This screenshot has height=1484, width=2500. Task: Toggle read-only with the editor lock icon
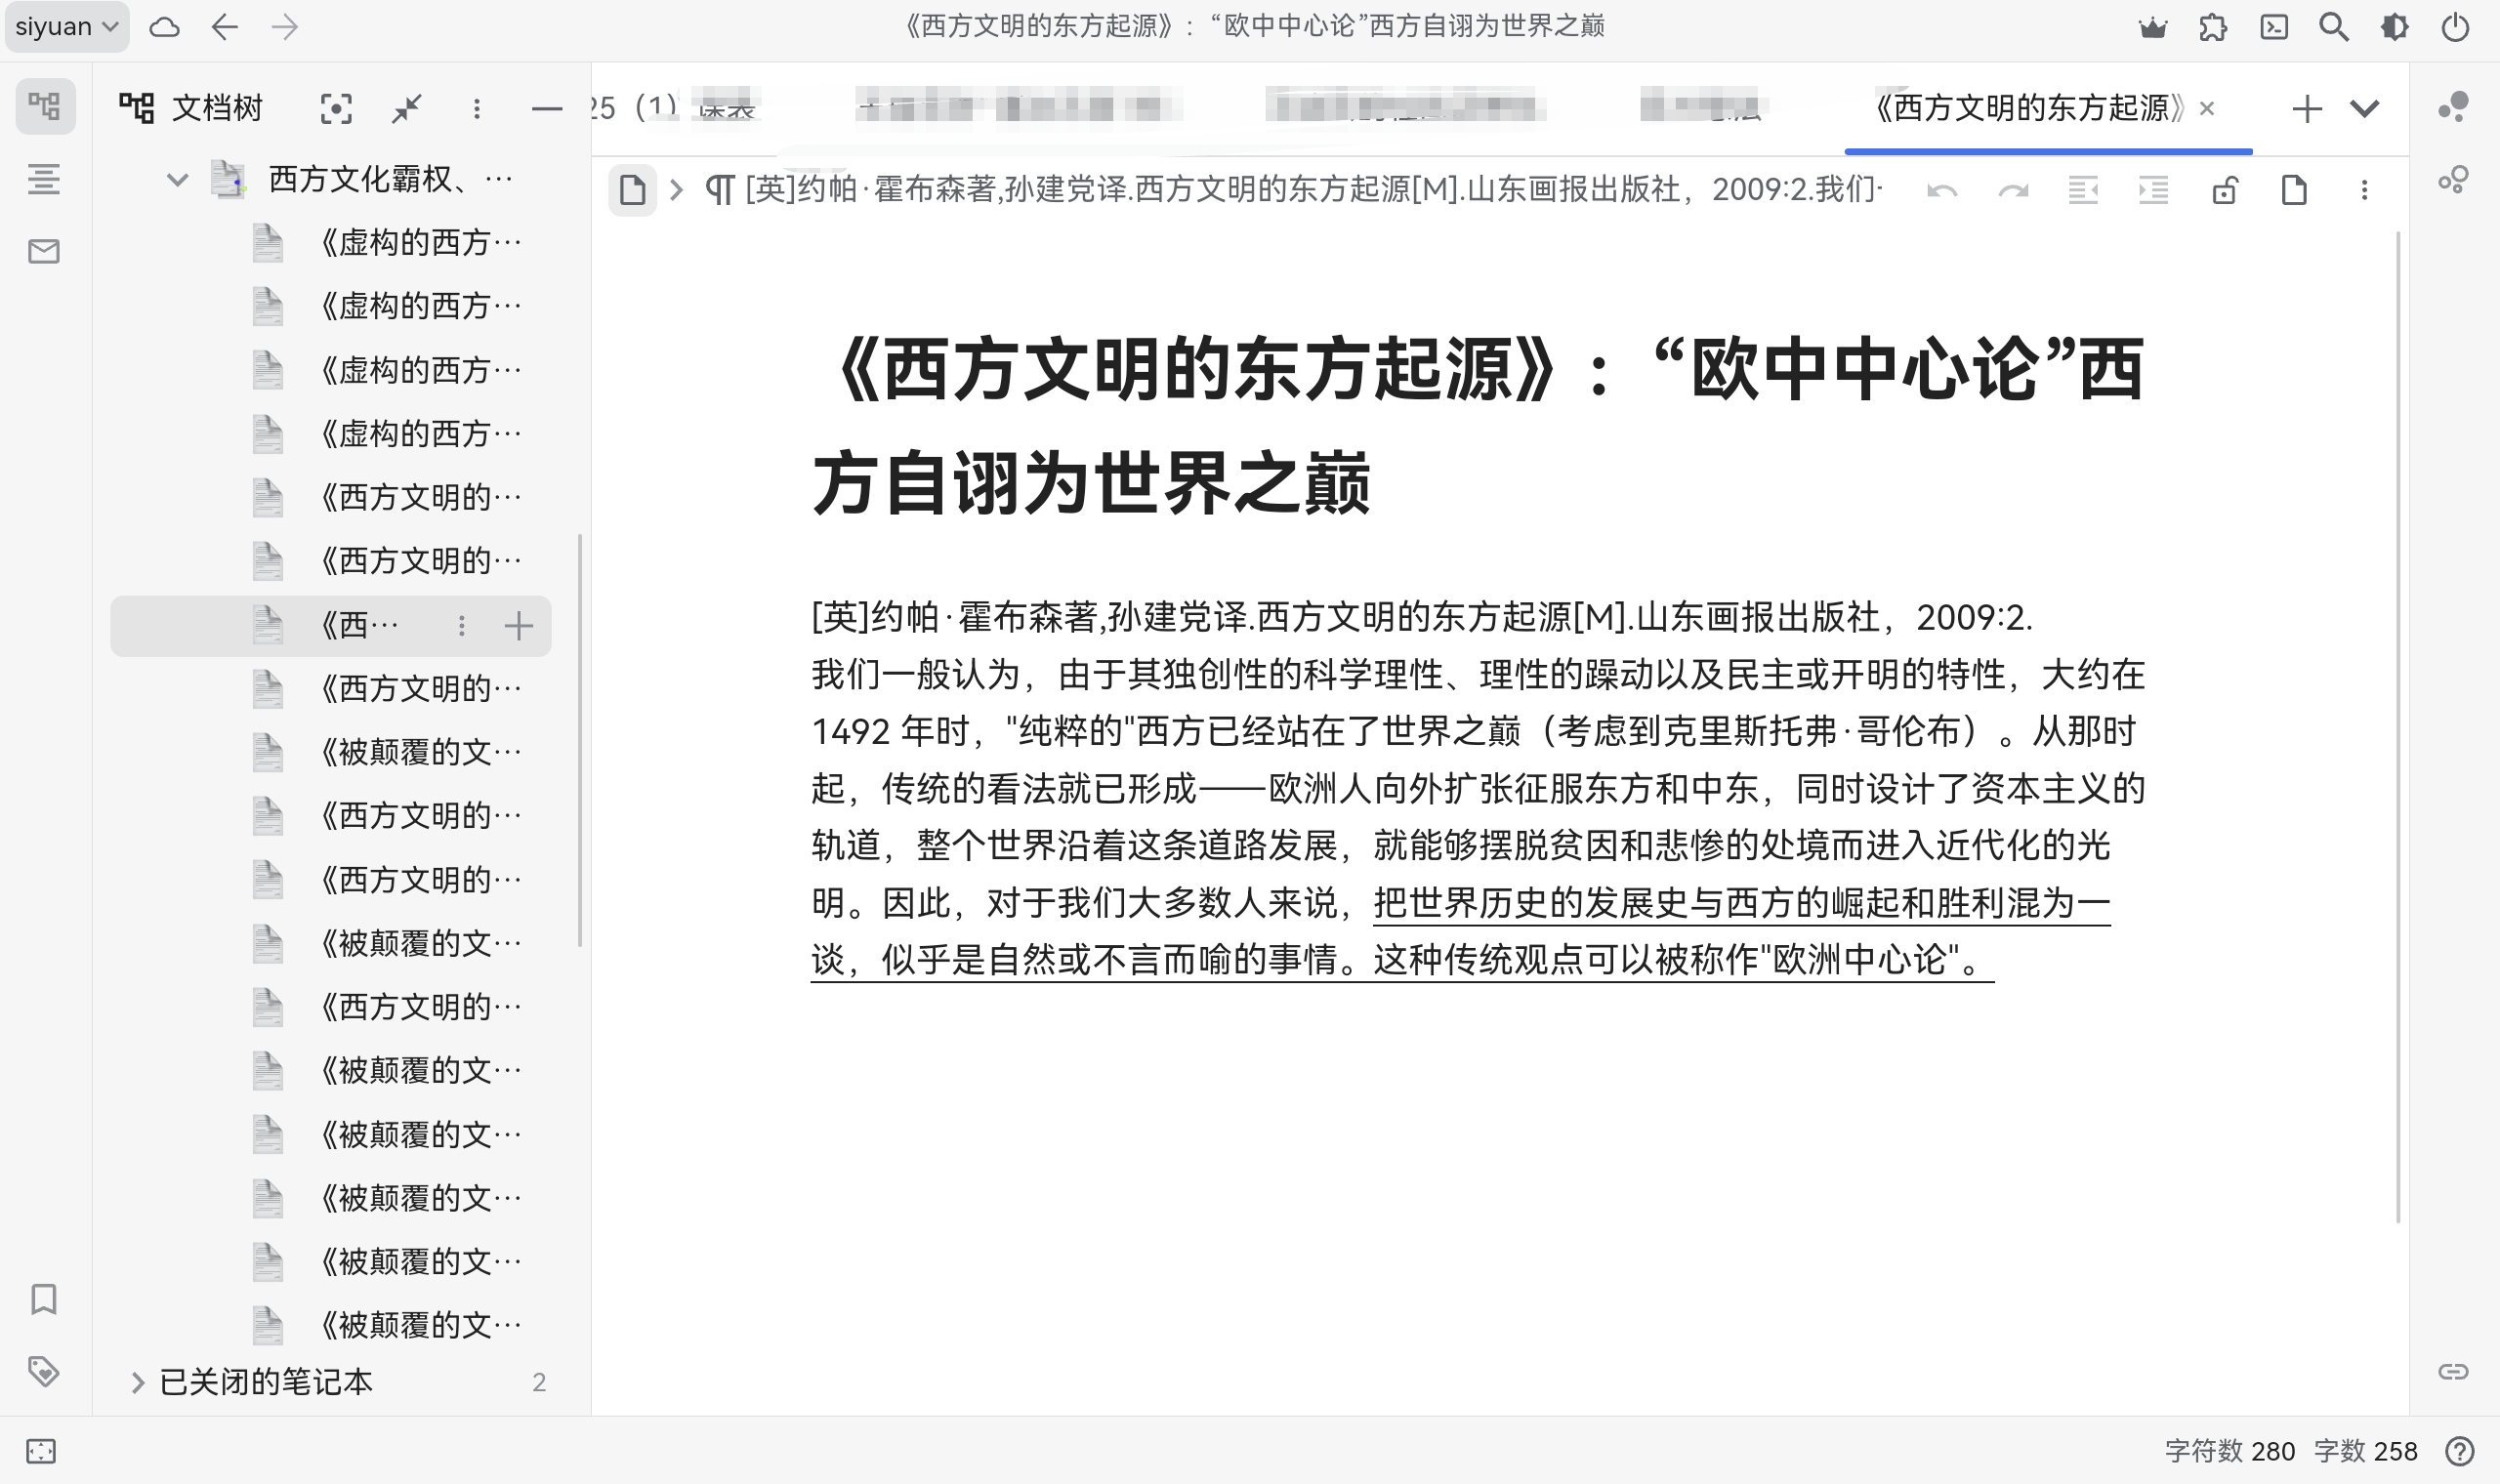(2225, 190)
